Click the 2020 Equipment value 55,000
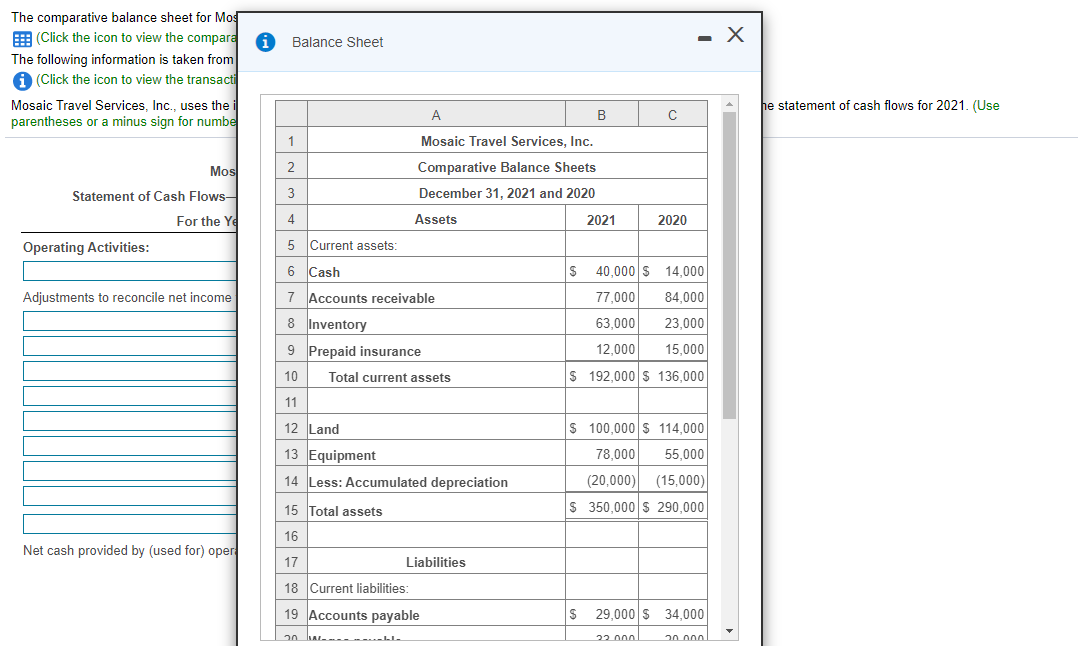This screenshot has width=1080, height=646. [685, 455]
